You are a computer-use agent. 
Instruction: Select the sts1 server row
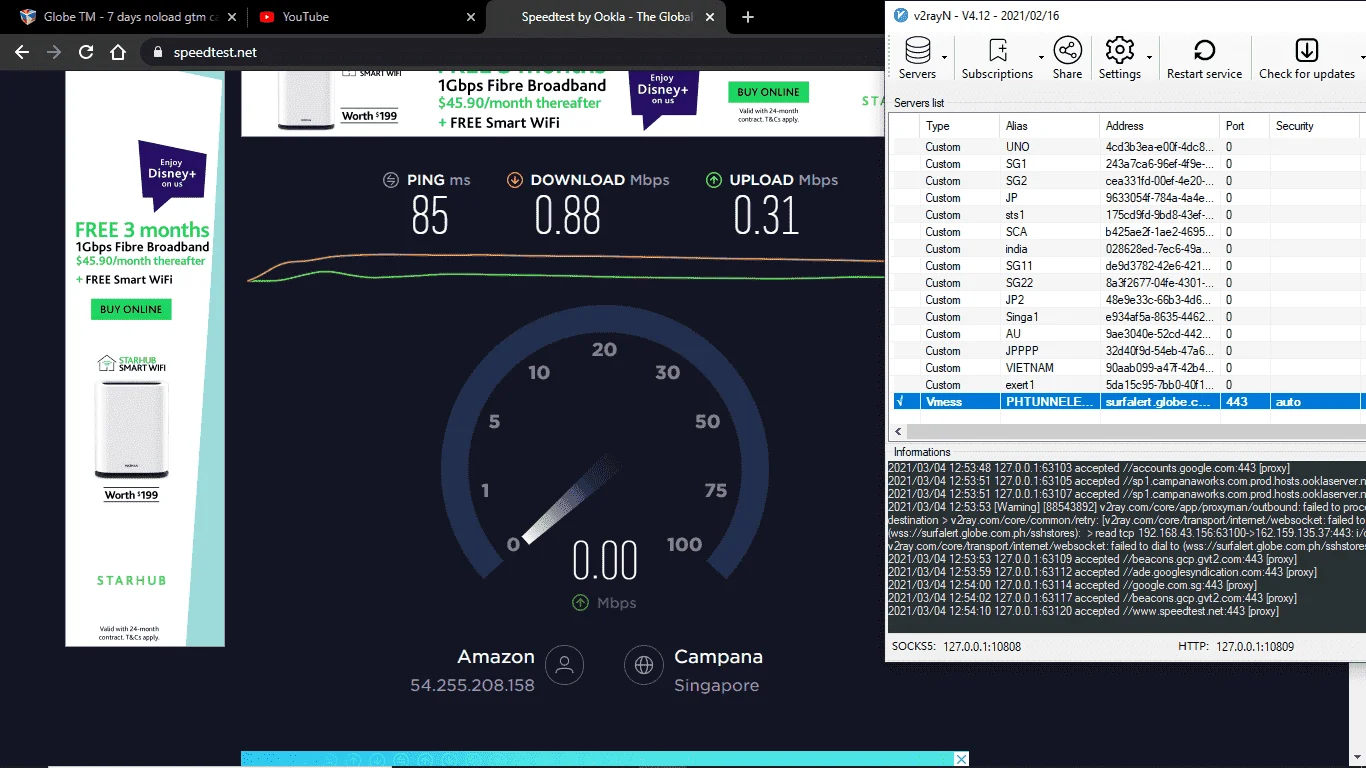pos(1125,215)
